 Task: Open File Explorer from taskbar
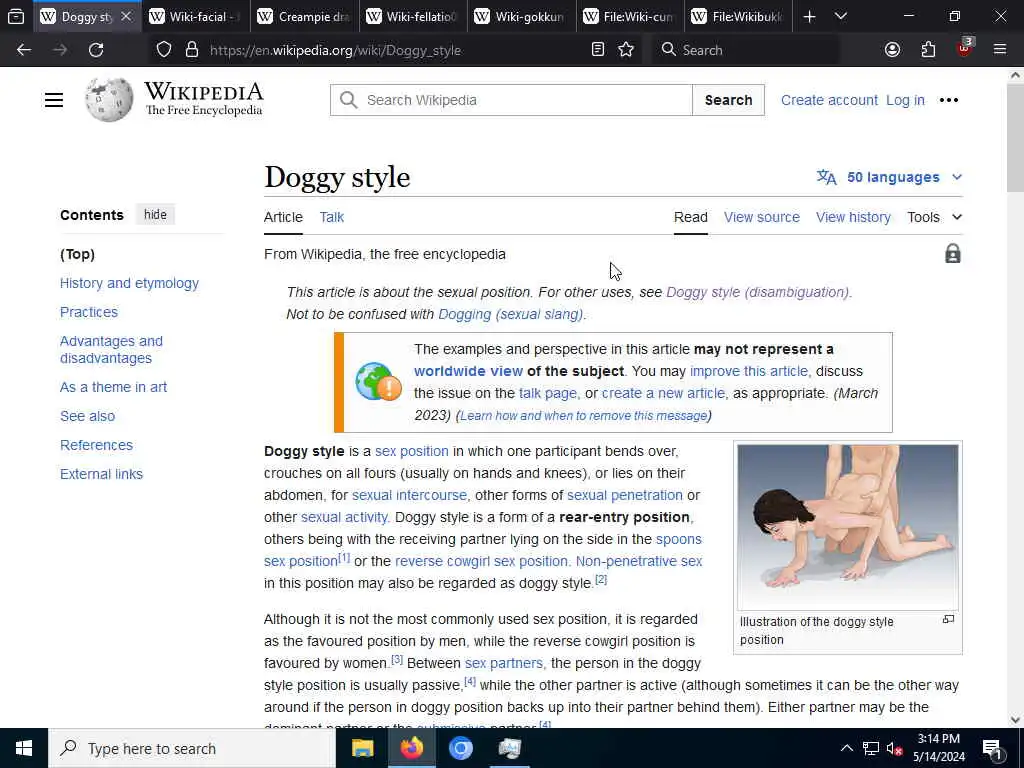[x=362, y=748]
